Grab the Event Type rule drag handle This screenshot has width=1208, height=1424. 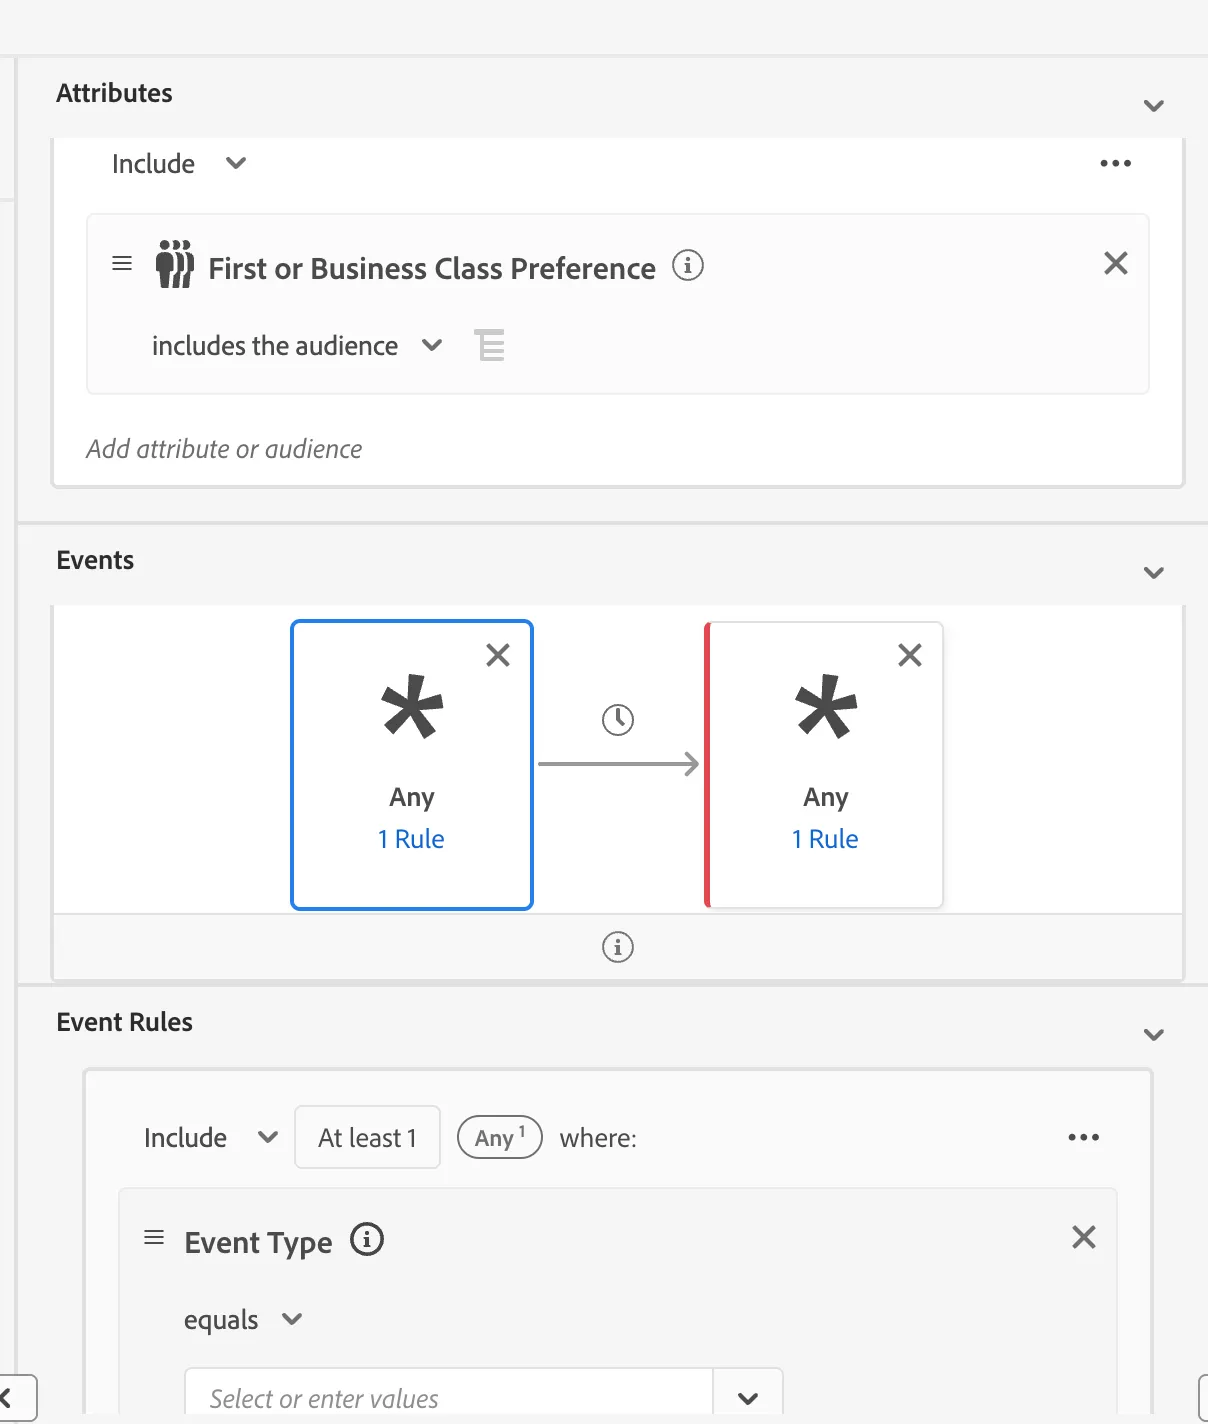154,1238
